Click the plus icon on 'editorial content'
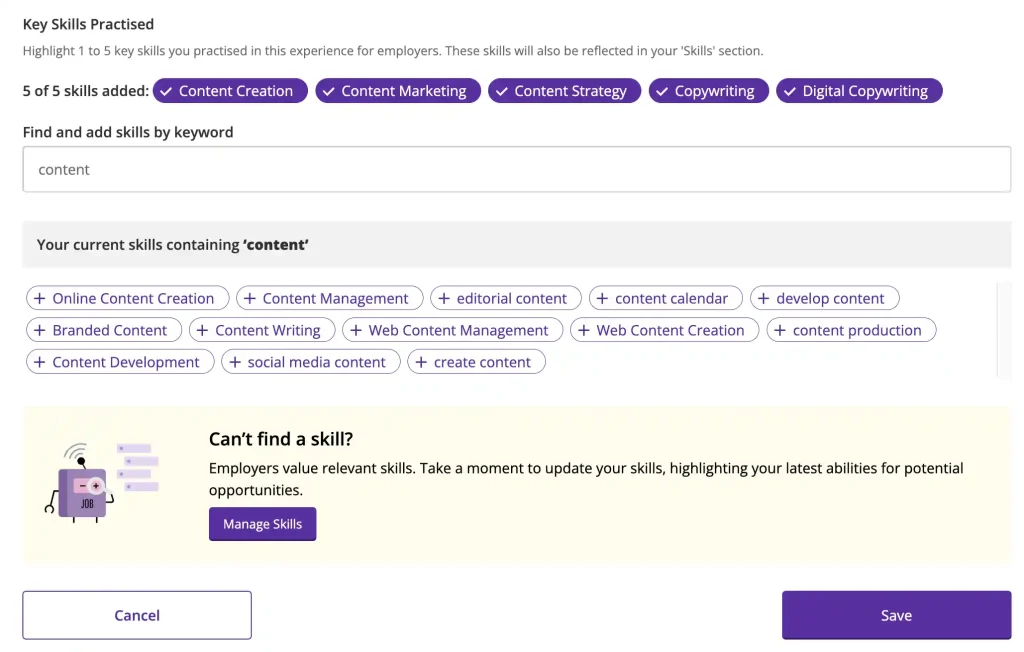 (x=443, y=297)
